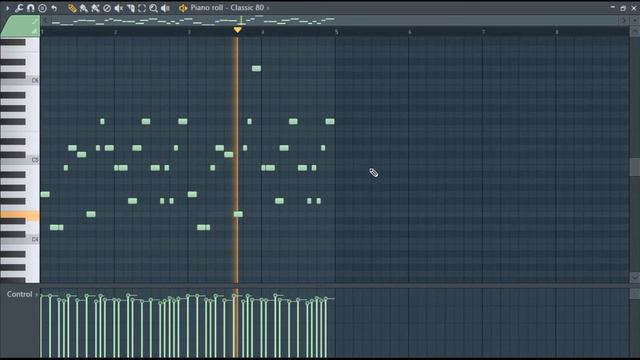Click the C6 piano key
This screenshot has height=360, width=640.
[x=20, y=80]
